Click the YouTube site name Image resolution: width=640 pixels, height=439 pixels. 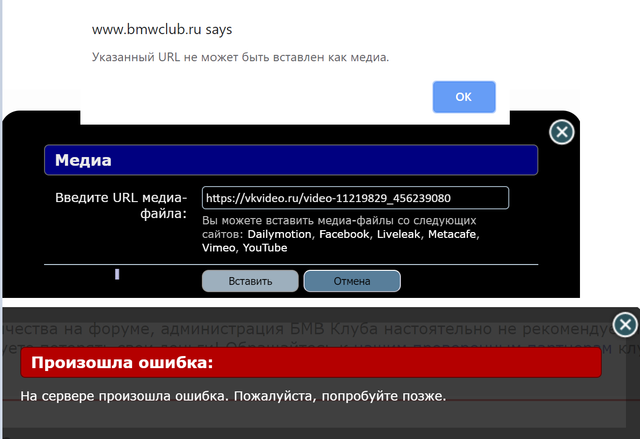coord(265,248)
